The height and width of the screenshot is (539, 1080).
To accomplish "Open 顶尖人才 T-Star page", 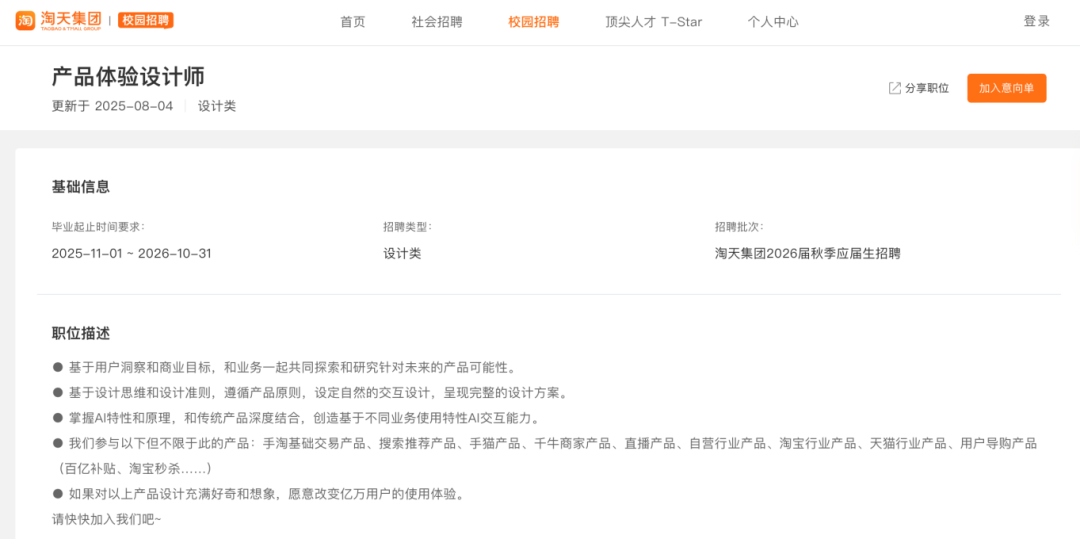I will point(654,22).
